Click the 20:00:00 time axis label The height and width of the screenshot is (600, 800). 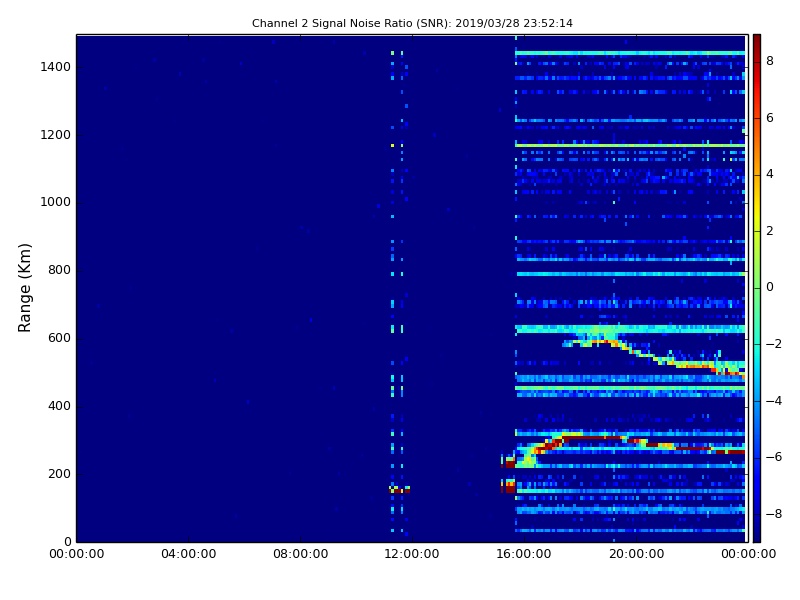[x=636, y=554]
